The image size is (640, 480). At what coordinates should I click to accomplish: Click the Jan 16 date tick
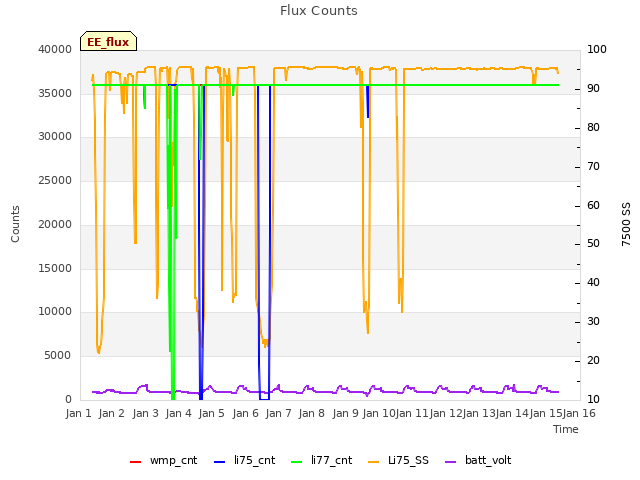(x=579, y=413)
